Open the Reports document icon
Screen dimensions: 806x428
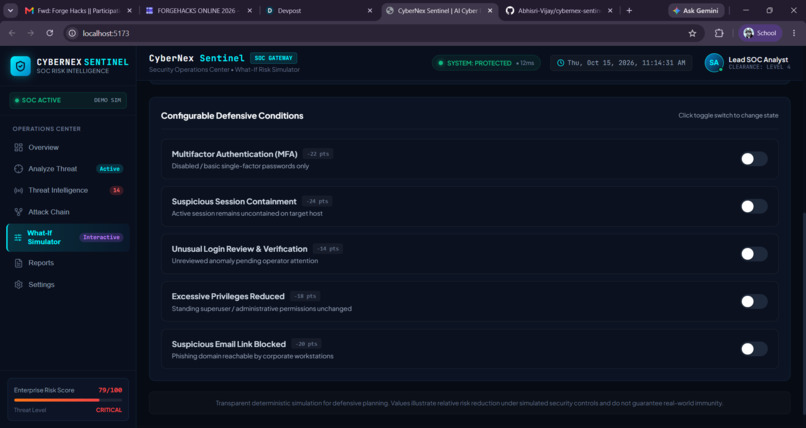pos(19,263)
